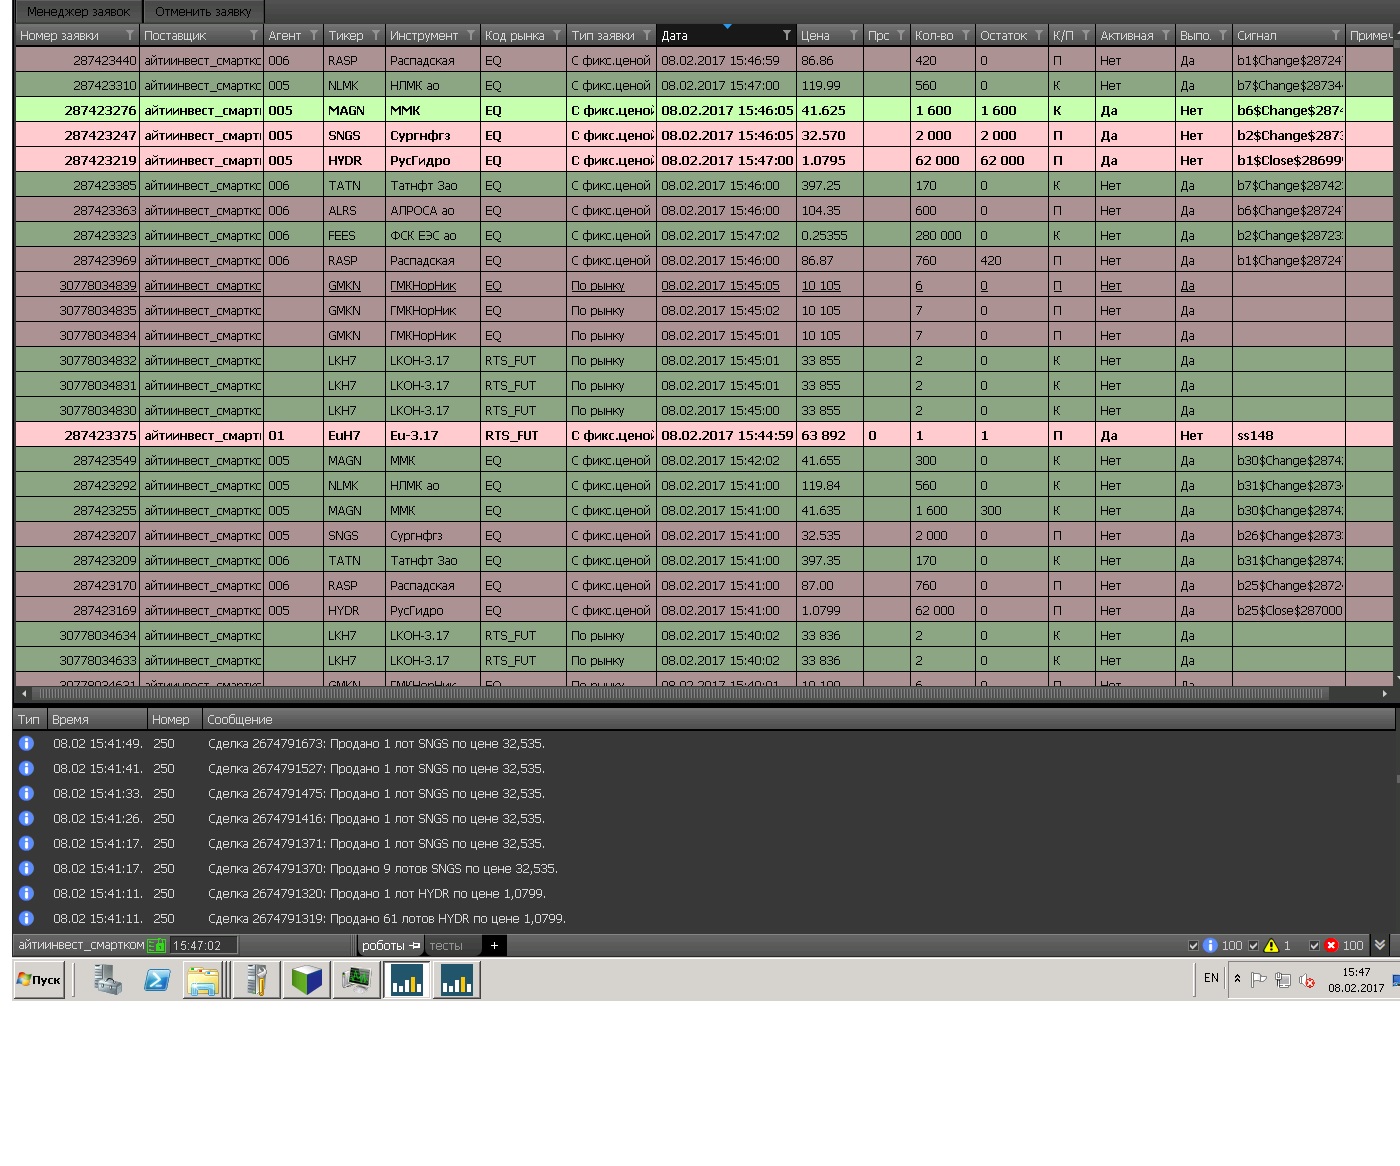Select active order 287423247 SNGS
Image resolution: width=1400 pixels, height=1166 pixels.
click(x=705, y=135)
